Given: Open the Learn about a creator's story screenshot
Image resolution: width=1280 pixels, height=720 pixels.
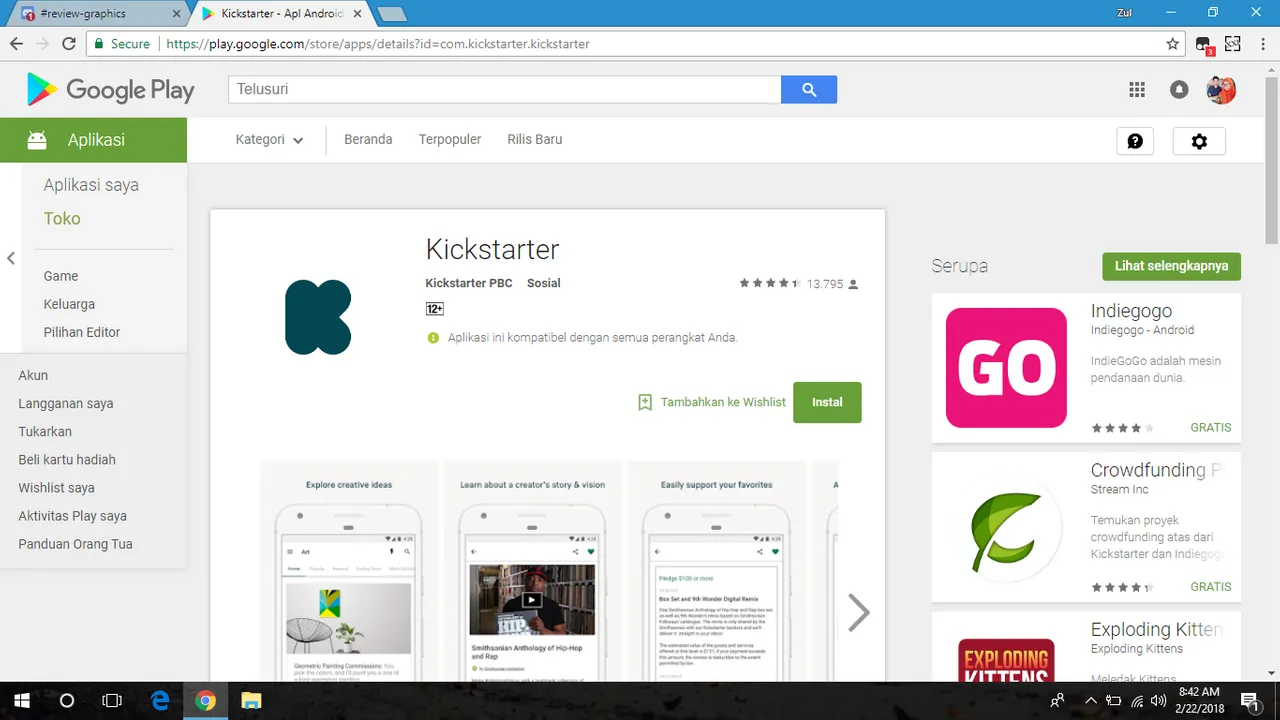Looking at the screenshot, I should point(533,571).
